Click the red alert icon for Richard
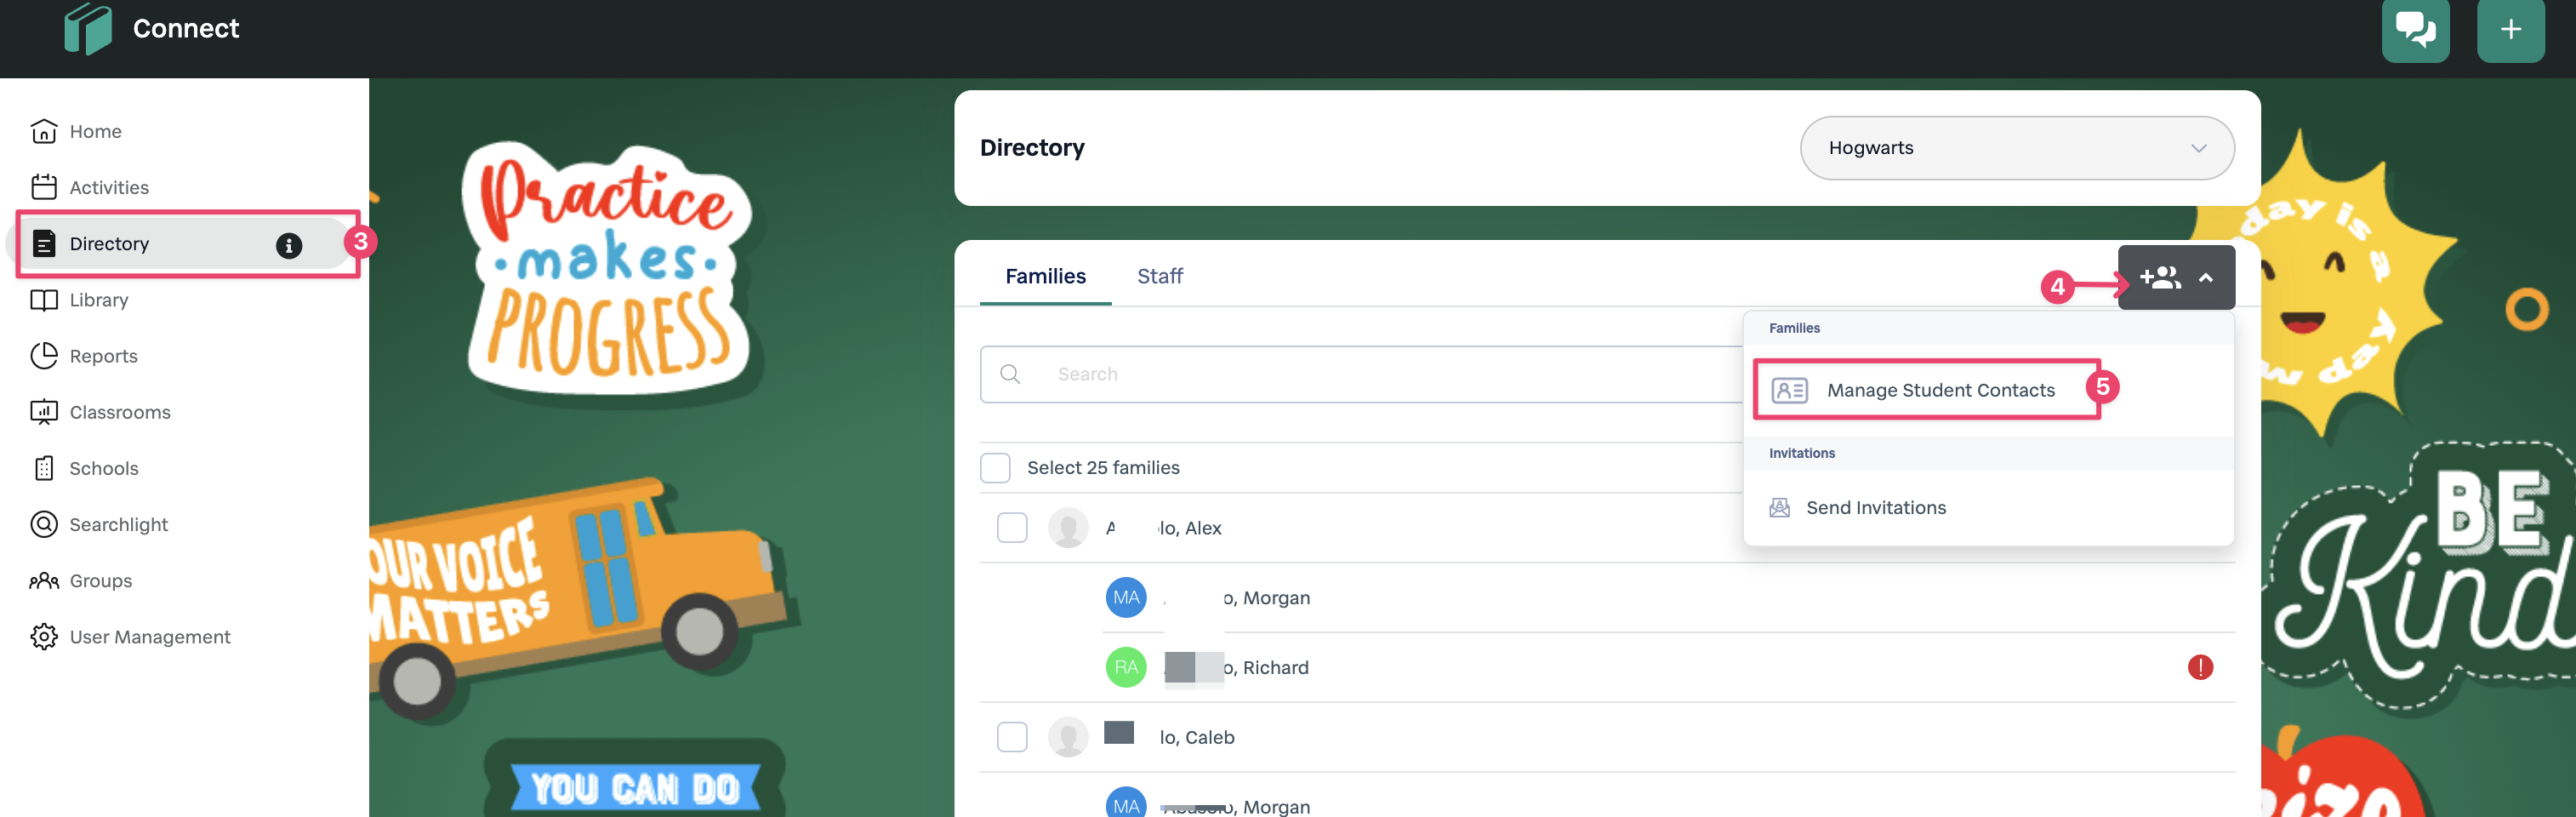 tap(2200, 667)
